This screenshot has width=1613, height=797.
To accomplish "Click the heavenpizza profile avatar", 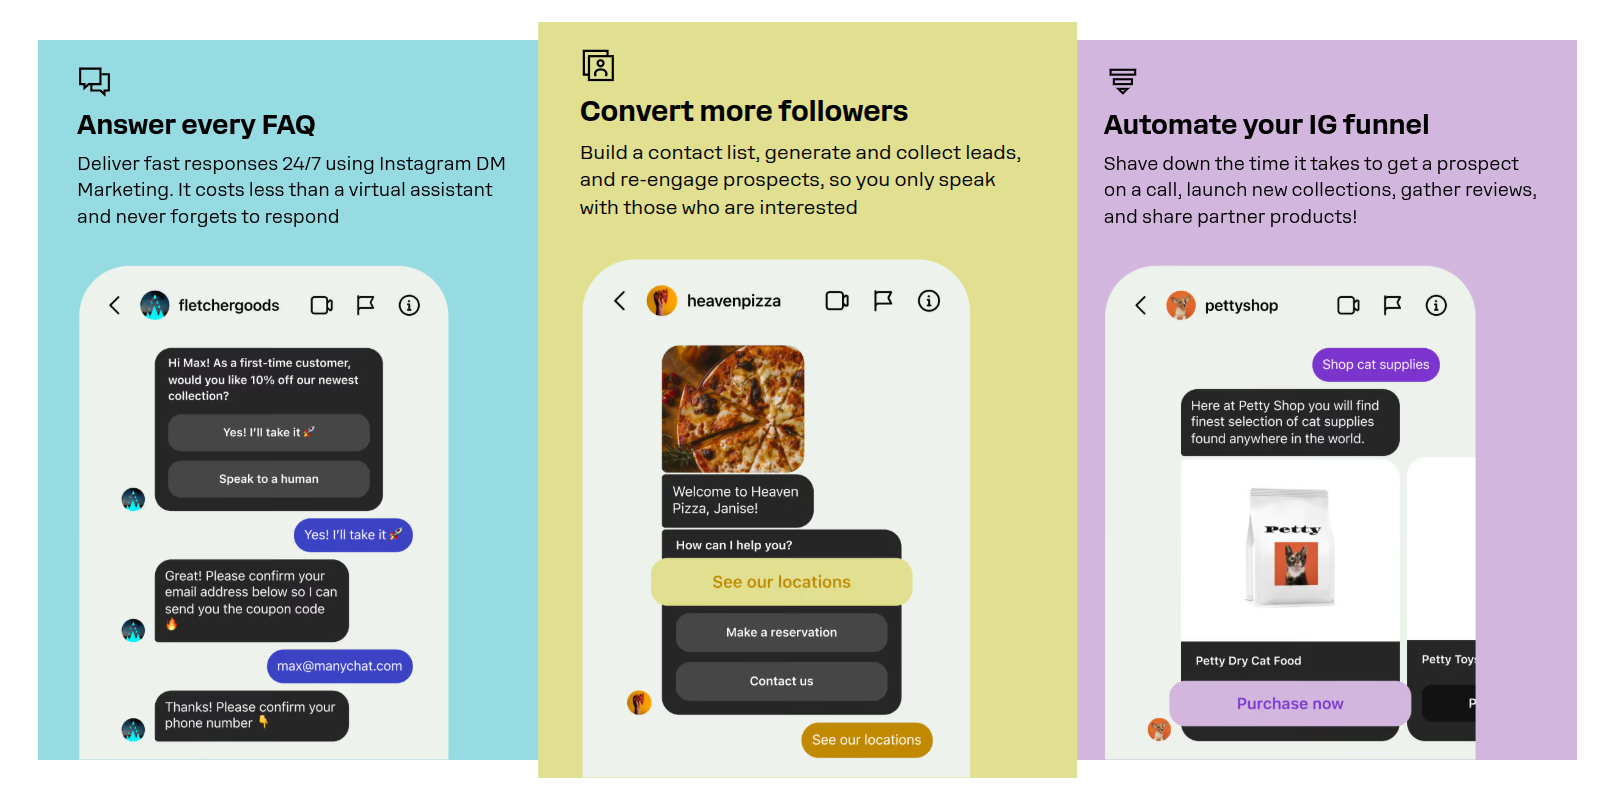I will coord(662,300).
